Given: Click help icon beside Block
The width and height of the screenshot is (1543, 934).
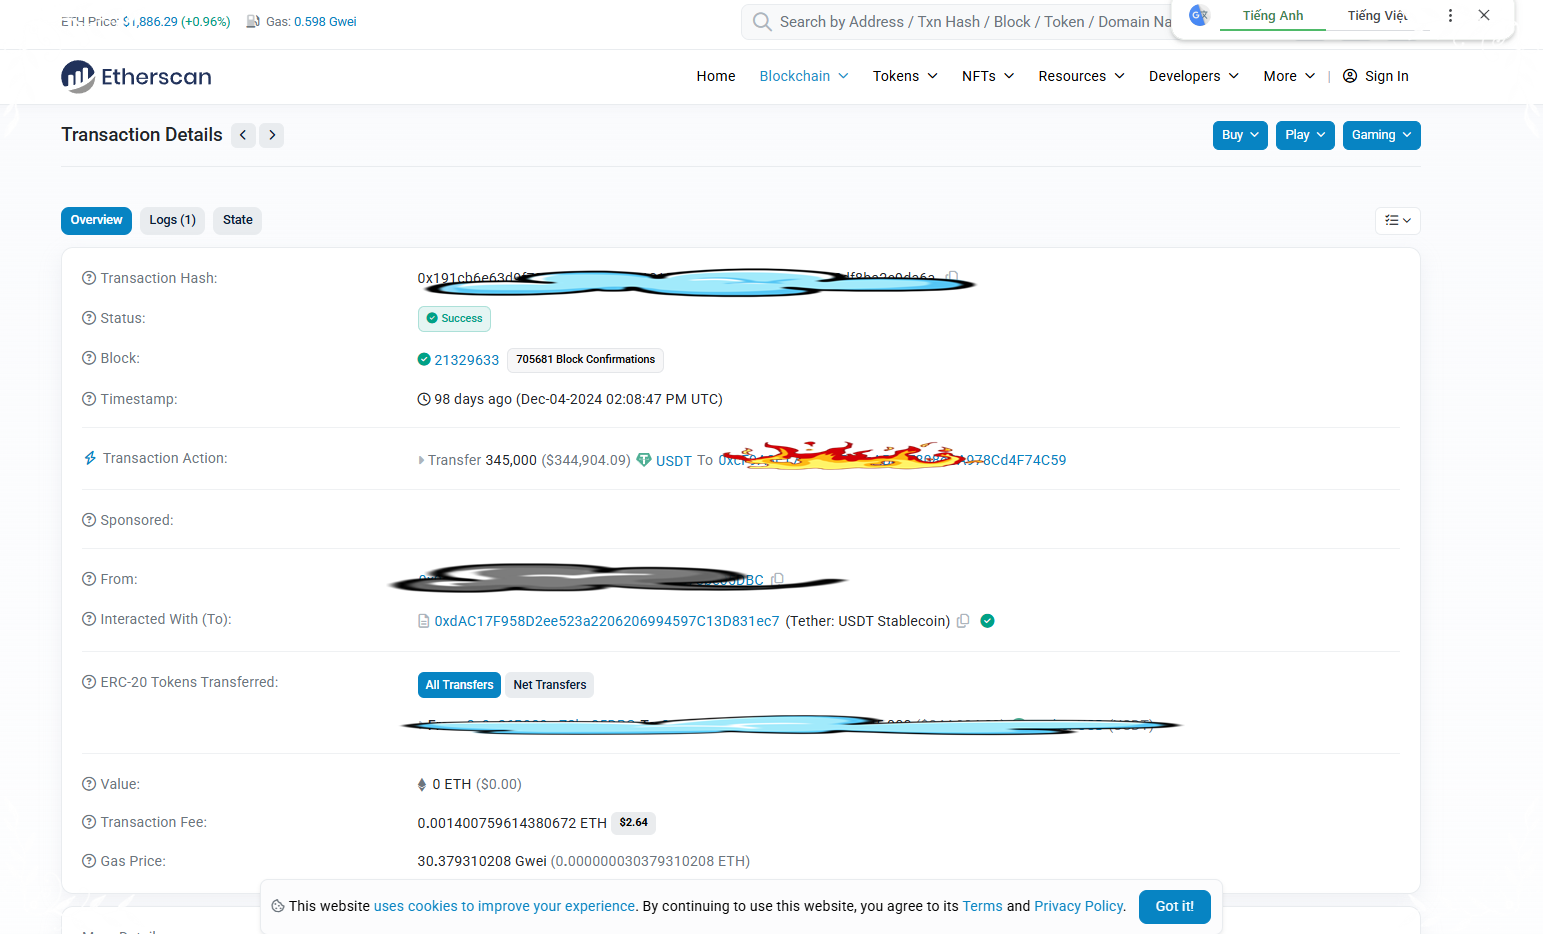Looking at the screenshot, I should click(89, 358).
